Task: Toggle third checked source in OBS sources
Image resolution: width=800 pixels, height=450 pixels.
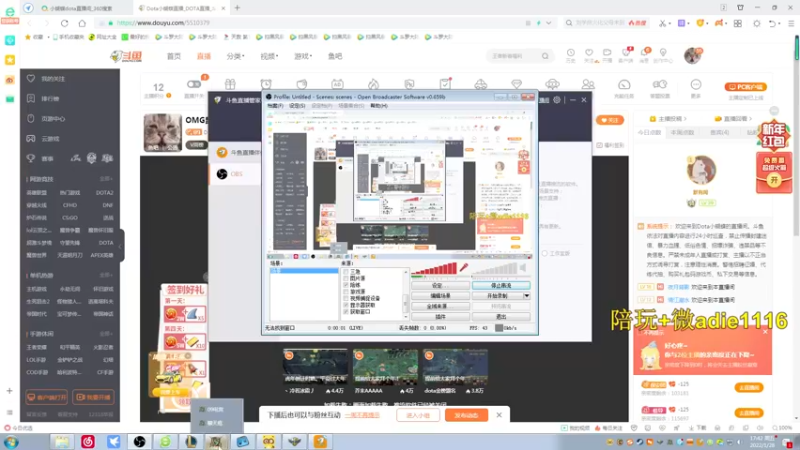Action: pyautogui.click(x=345, y=285)
